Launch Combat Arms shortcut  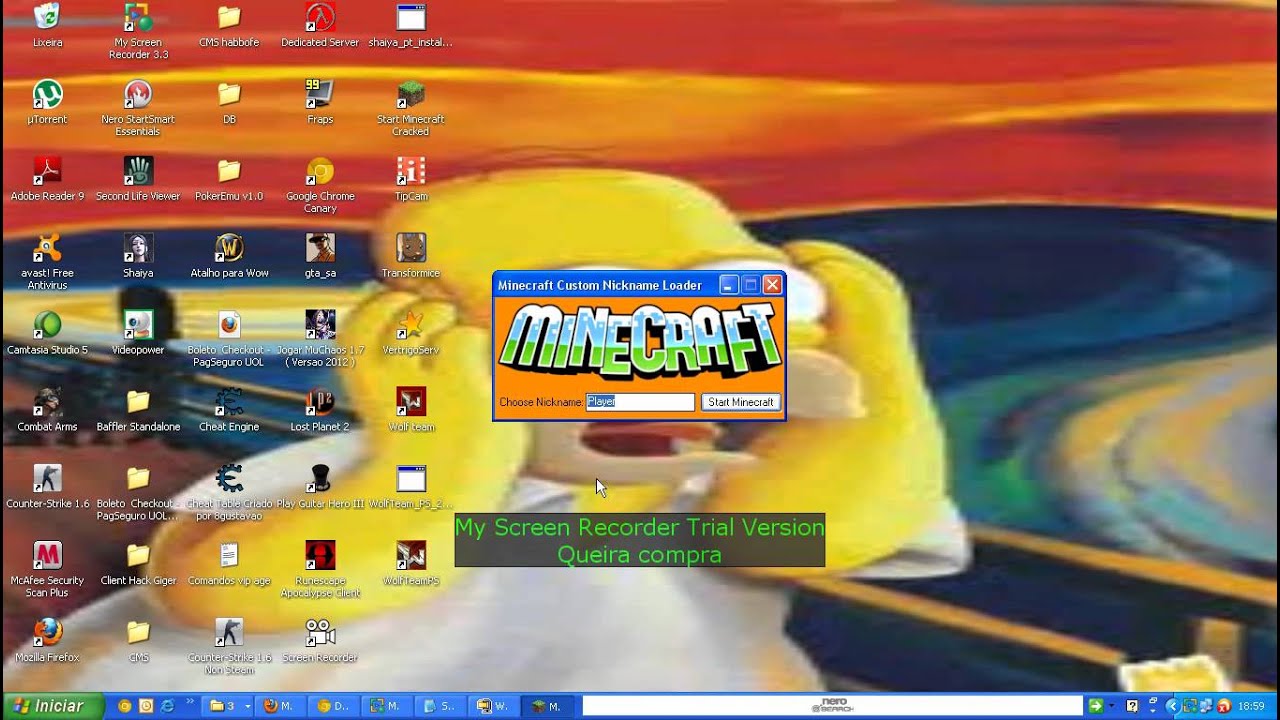pos(47,411)
